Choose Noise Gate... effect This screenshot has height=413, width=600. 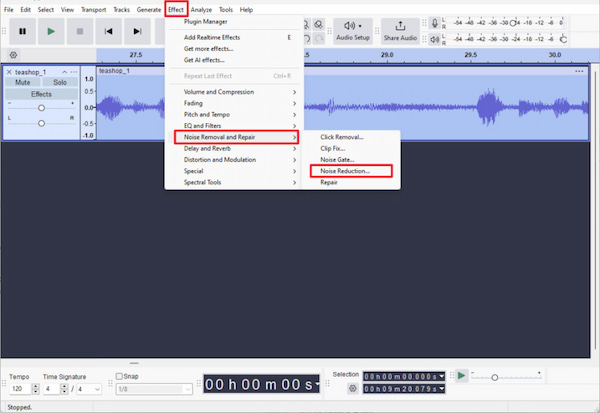tap(351, 160)
